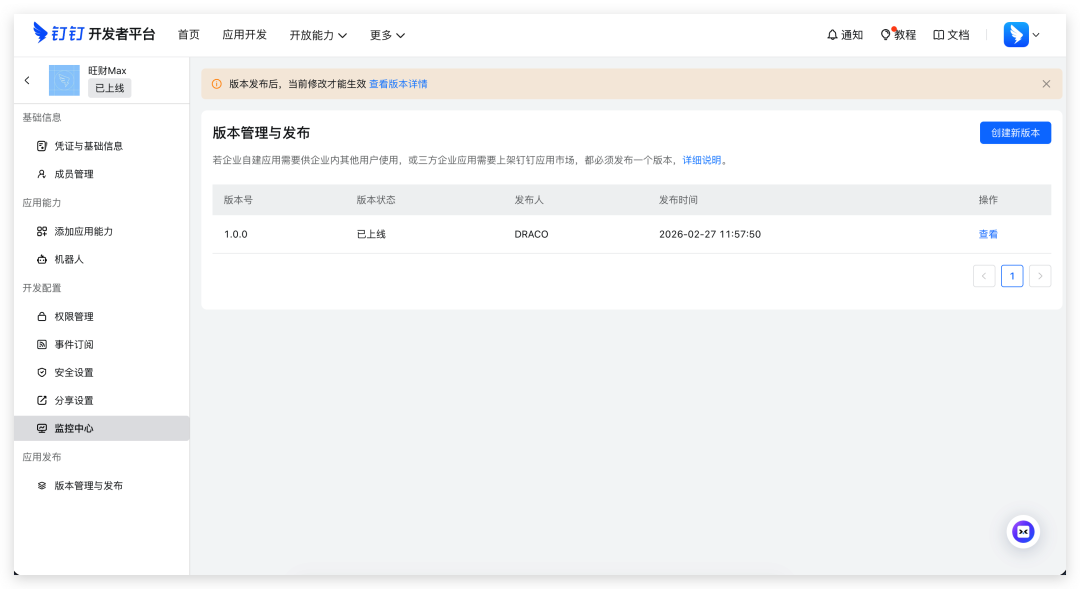Open 教程 tutorials with lightbulb icon
The height and width of the screenshot is (589, 1080).
tap(897, 35)
